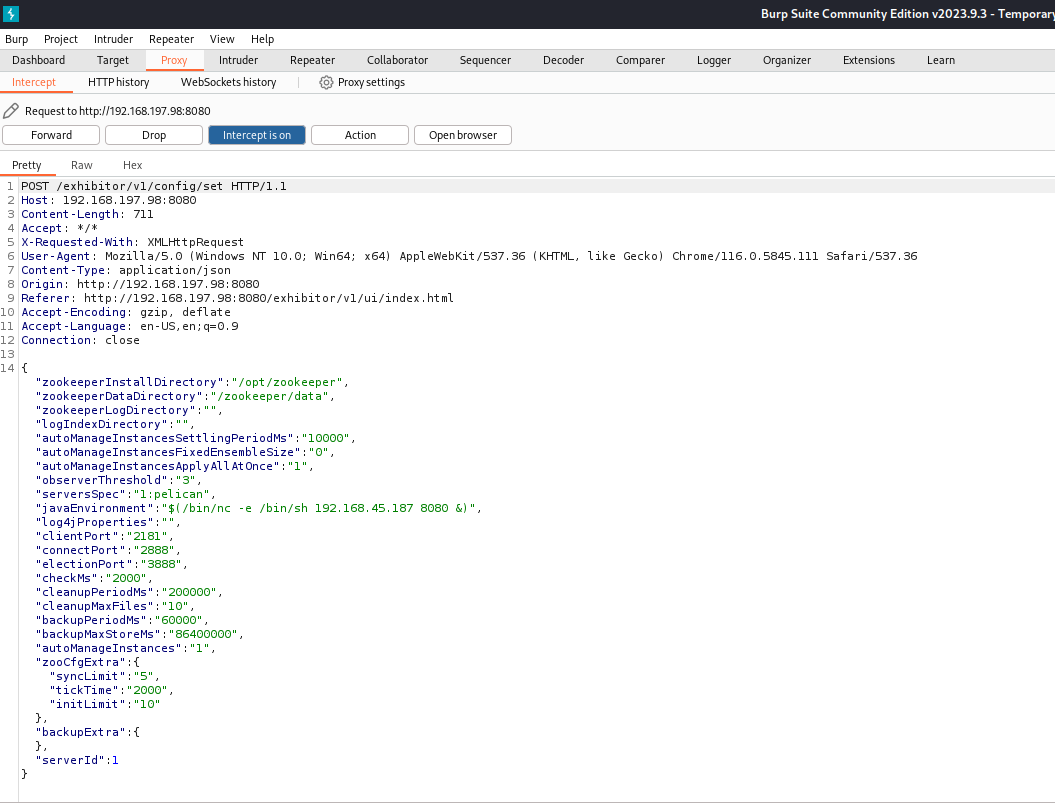Click the zookeeperInstallDirectory value
Image resolution: width=1055 pixels, height=804 pixels.
(287, 382)
